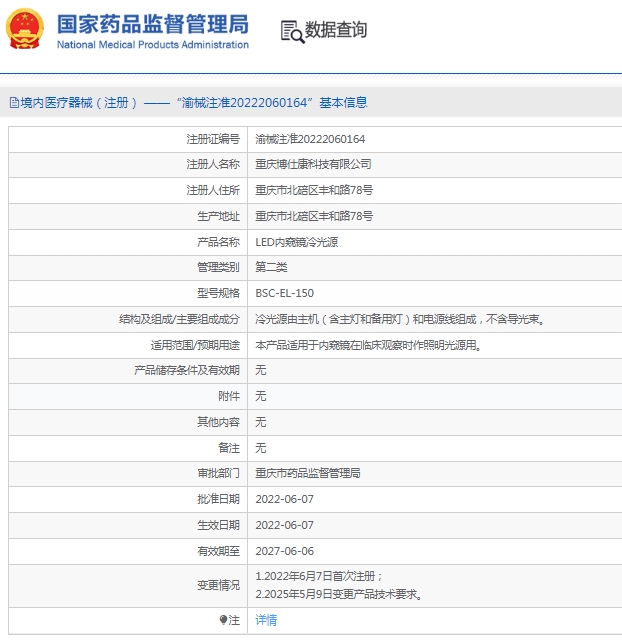The width and height of the screenshot is (622, 644).
Task: Click the 审批部门 label
Action: (218, 473)
